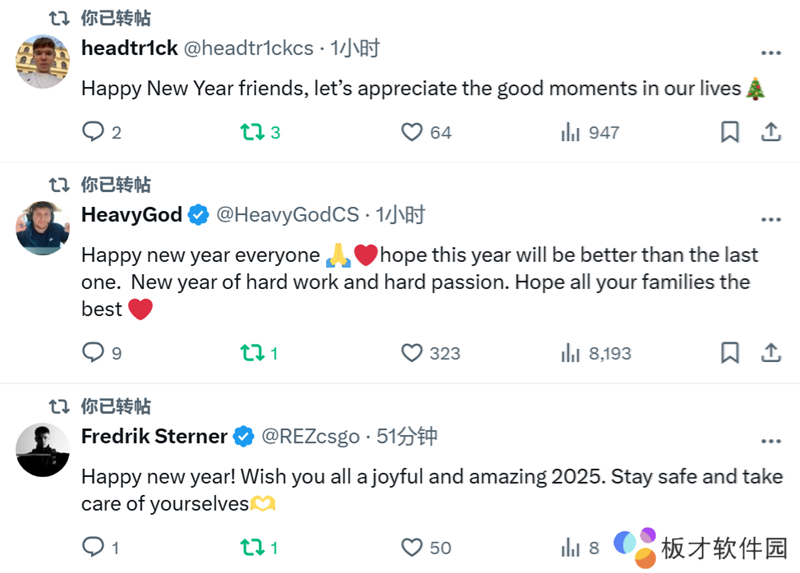800x573 pixels.
Task: Bookmark HeavyGod's post
Action: tap(730, 352)
